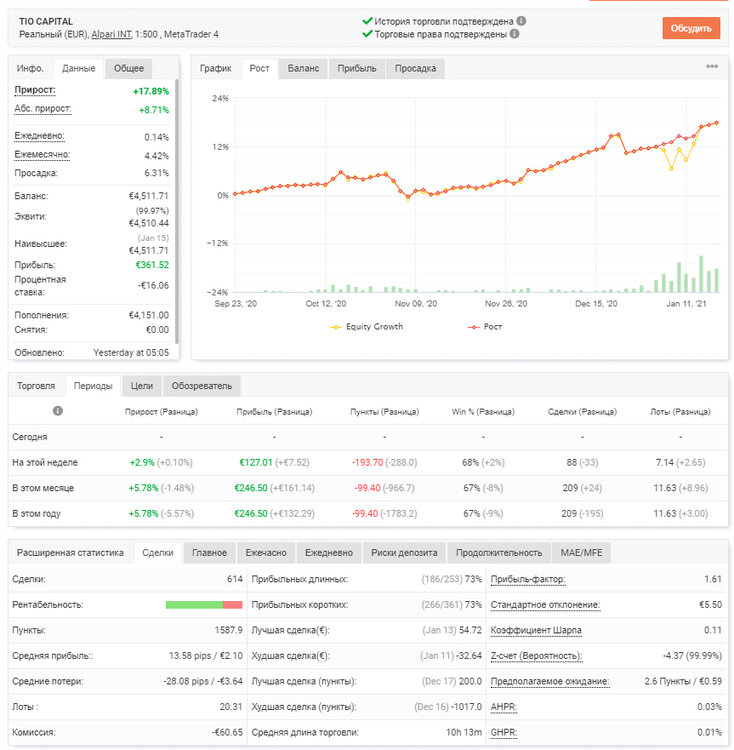The width and height of the screenshot is (734, 750).
Task: Click the Прирост (Разница) column header
Action: tap(161, 412)
